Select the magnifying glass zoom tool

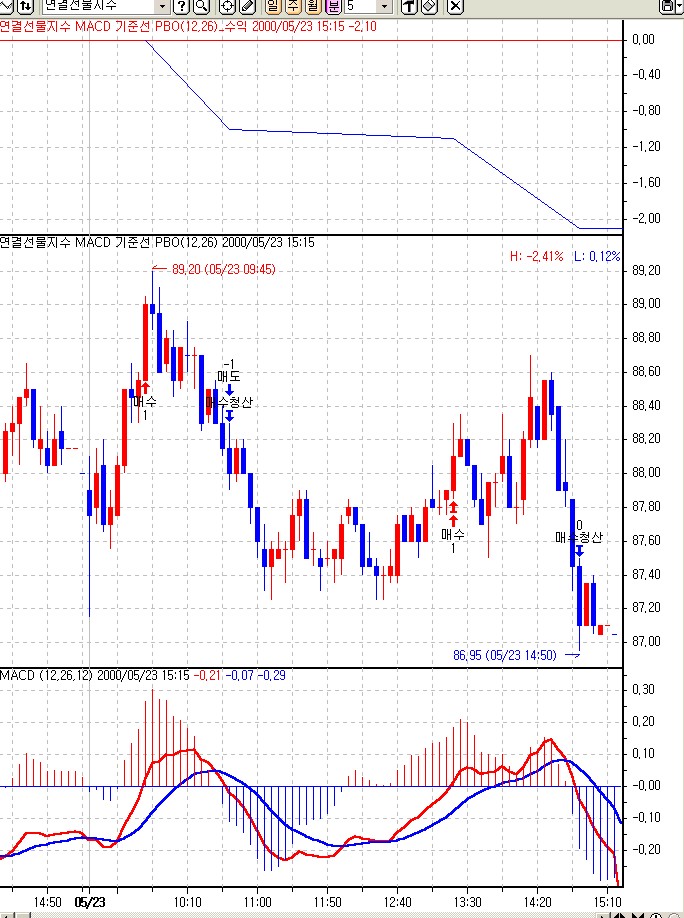coord(201,6)
